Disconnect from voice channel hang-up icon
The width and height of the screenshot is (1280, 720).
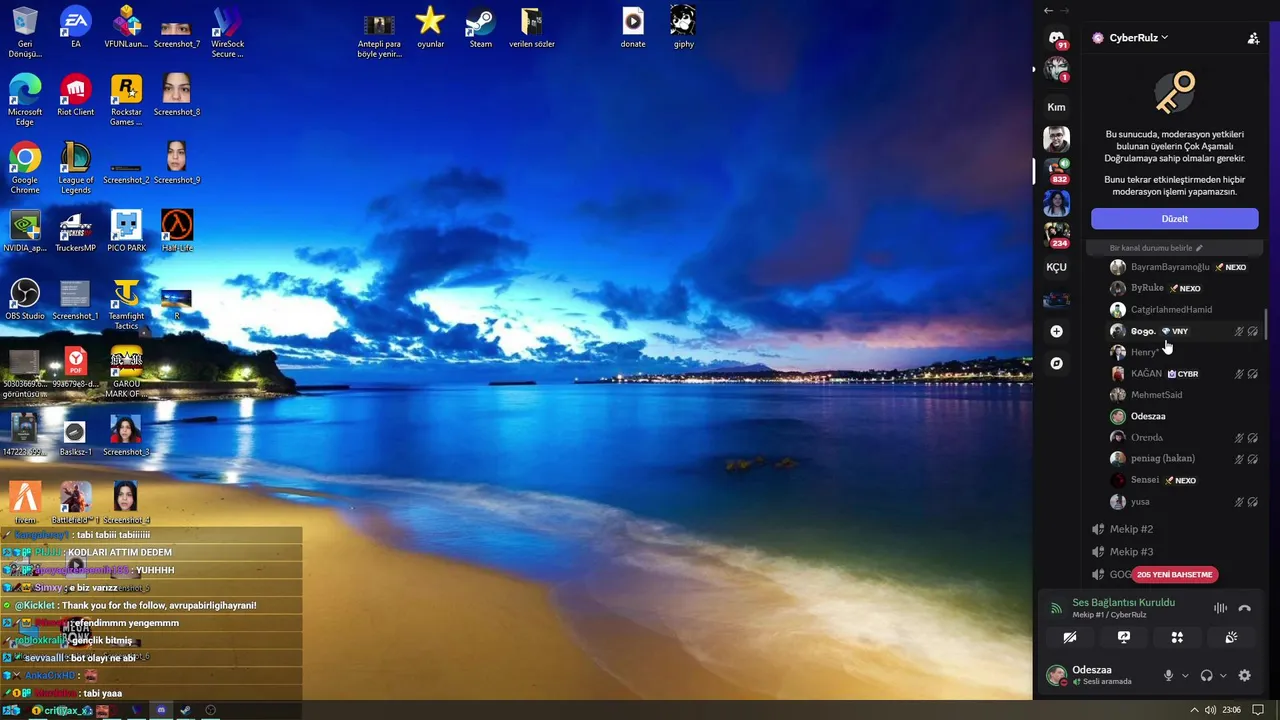coord(1244,608)
